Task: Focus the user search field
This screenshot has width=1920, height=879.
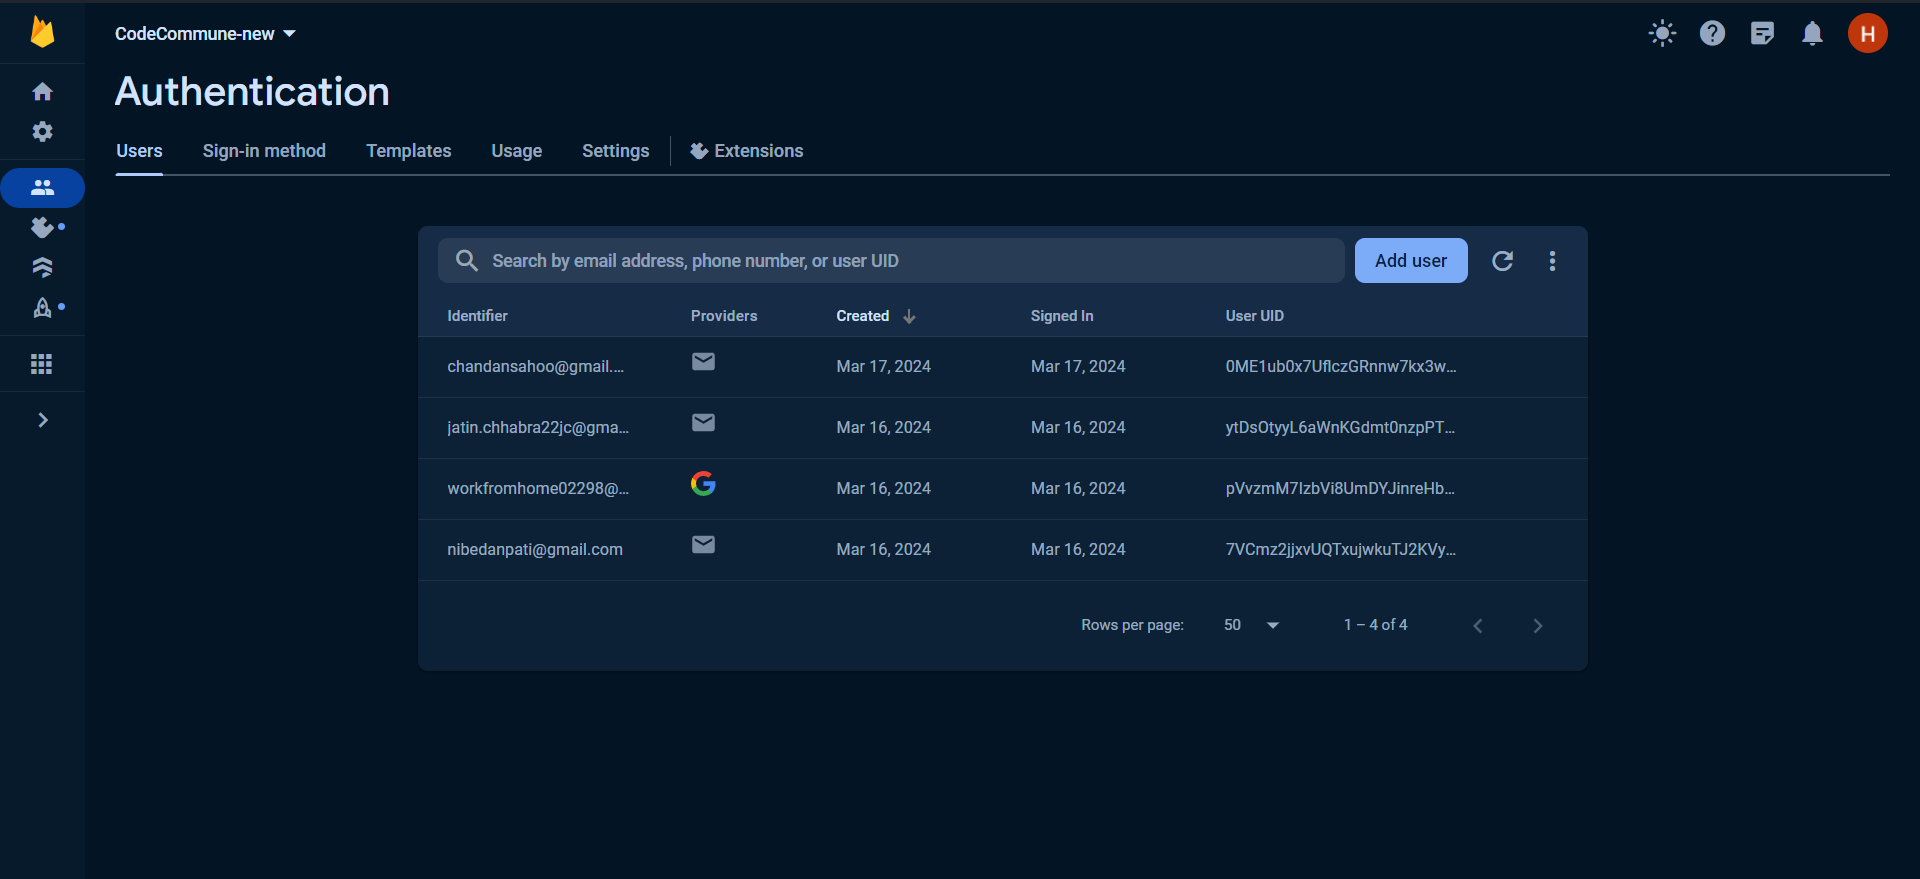Action: 891,261
